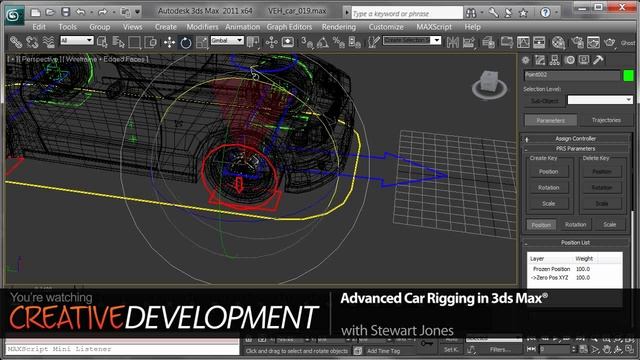Expand the Quick Access toolbar dropdown arrow
Viewport: 640px width, 360px height.
coord(138,12)
